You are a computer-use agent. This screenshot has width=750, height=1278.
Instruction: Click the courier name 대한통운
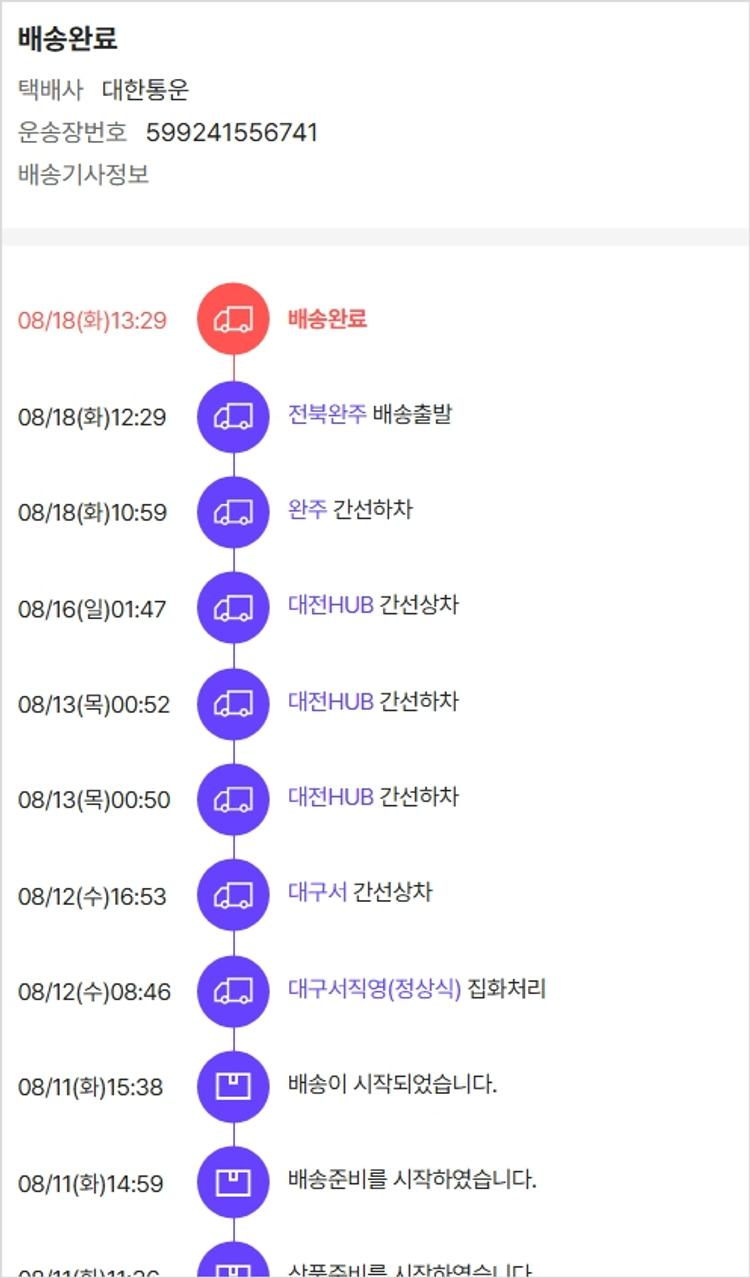146,90
